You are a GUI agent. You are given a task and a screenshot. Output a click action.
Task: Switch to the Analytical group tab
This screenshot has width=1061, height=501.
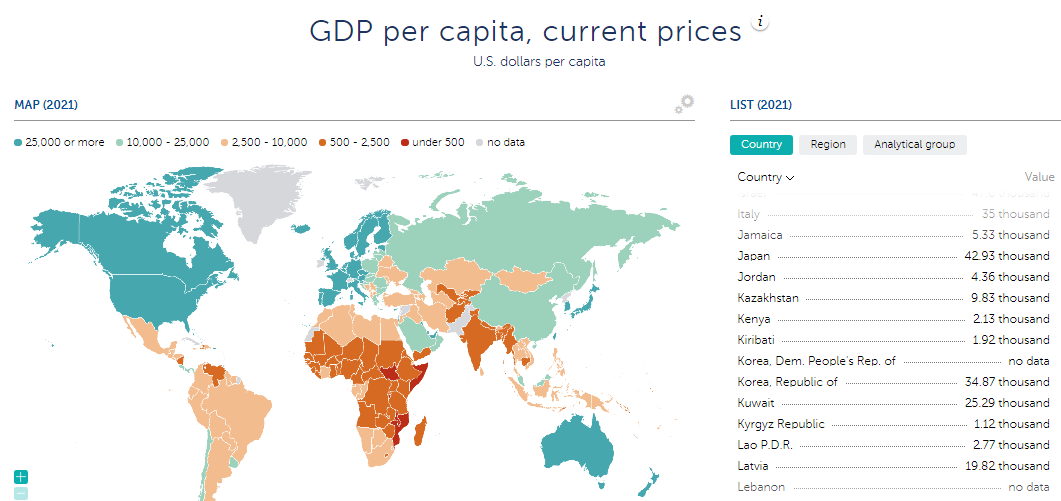(x=914, y=144)
